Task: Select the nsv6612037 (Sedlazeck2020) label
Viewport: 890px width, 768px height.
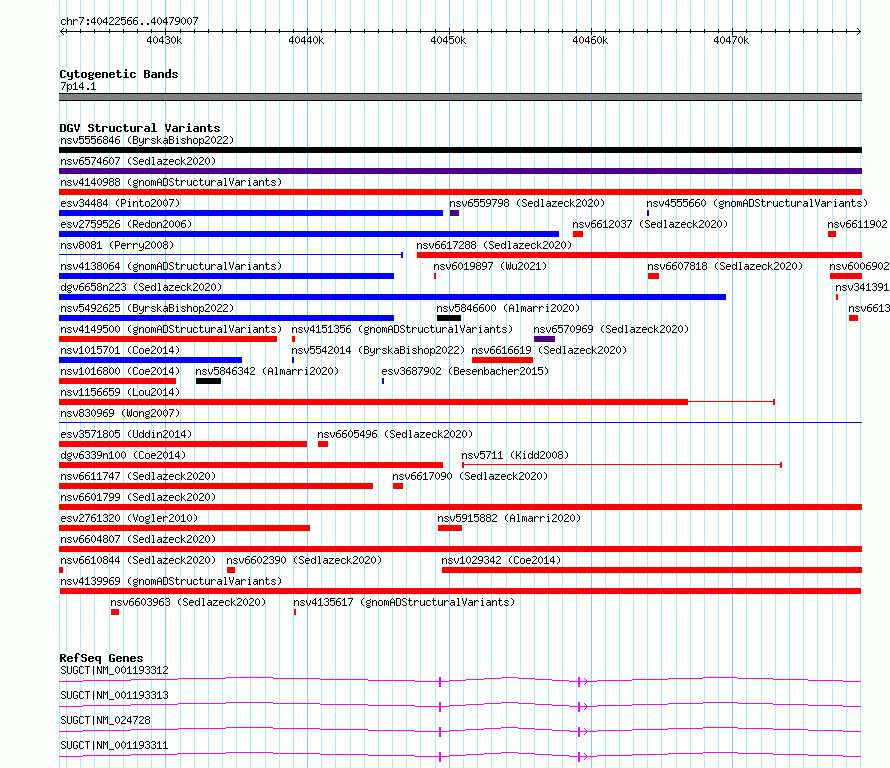Action: (650, 224)
